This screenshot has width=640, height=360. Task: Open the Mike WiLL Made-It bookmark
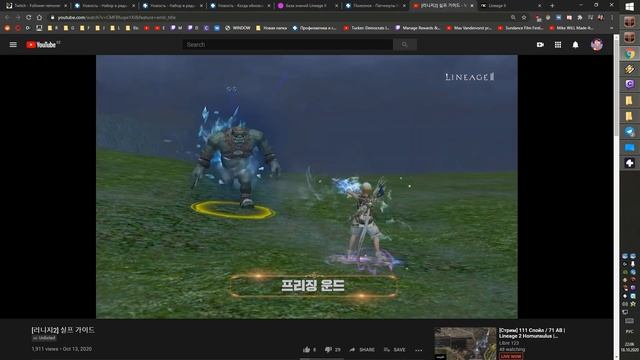tap(571, 28)
